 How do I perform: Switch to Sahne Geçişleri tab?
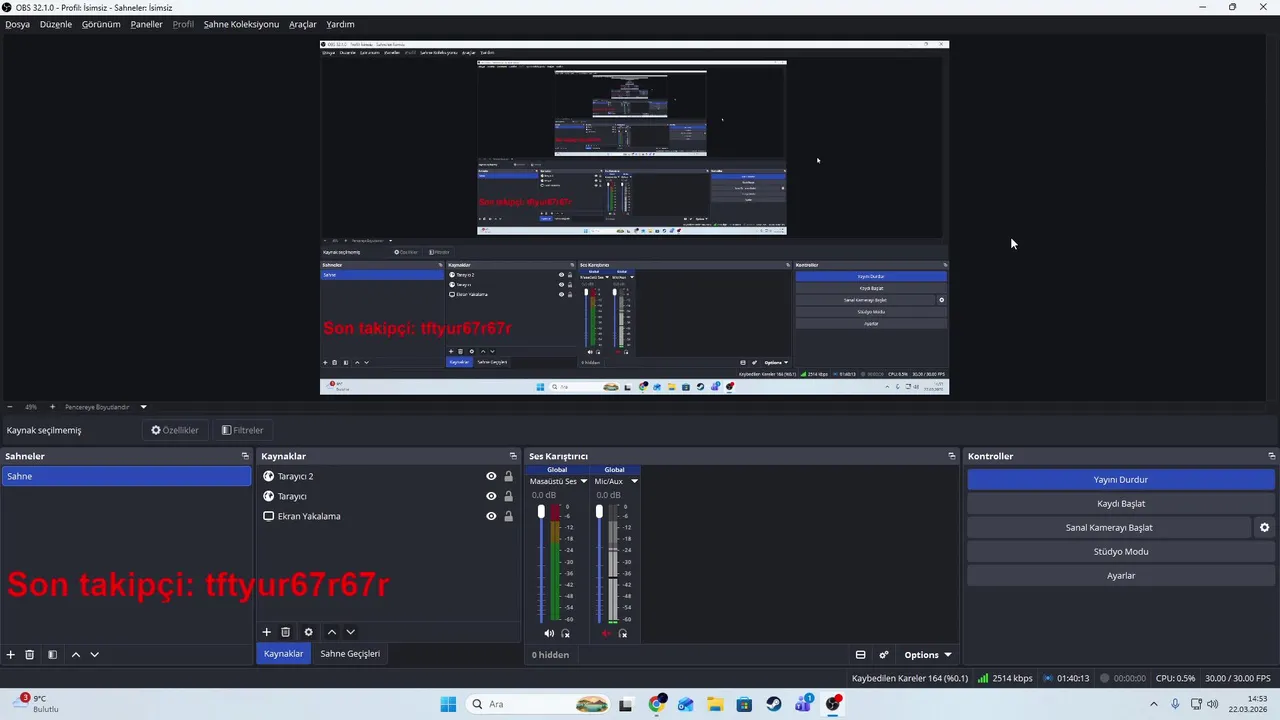[350, 653]
